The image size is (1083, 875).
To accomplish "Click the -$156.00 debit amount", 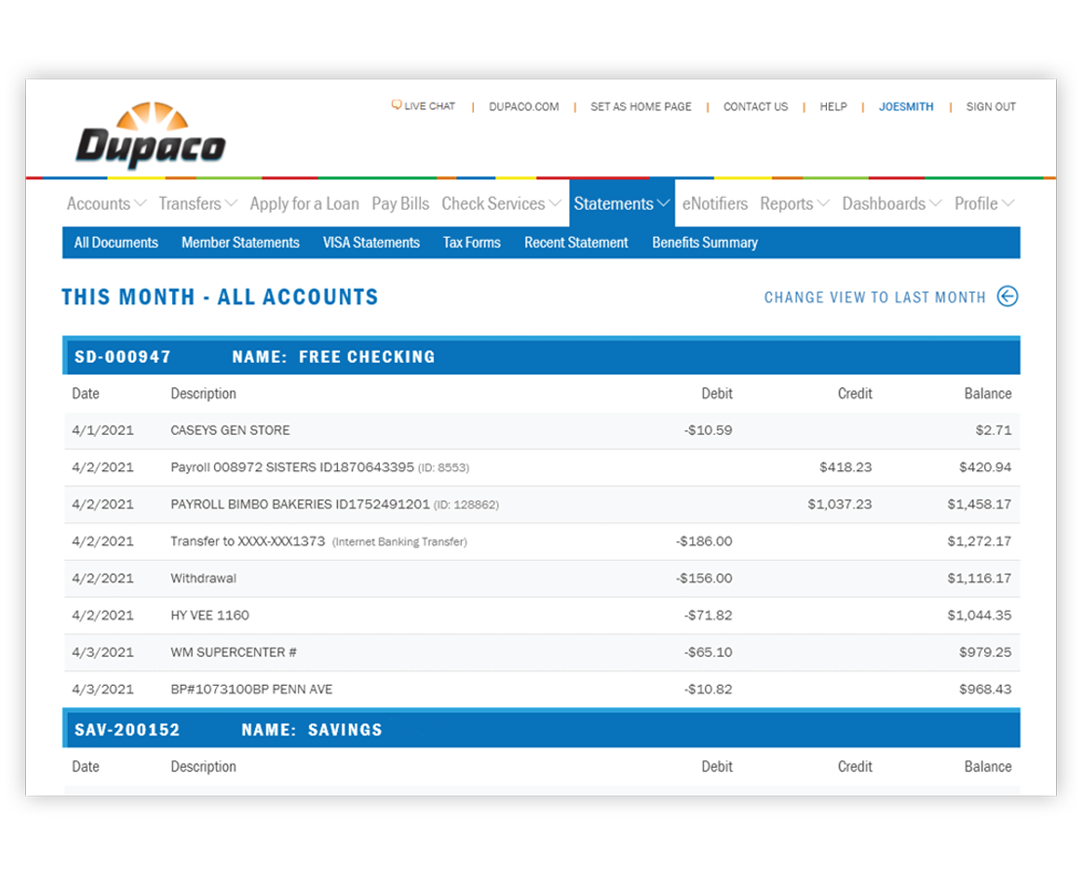I will coord(704,578).
